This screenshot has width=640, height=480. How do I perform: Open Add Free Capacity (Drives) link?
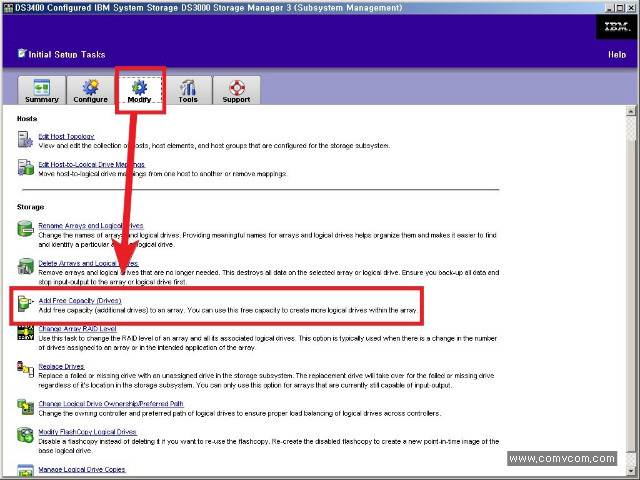pos(80,301)
